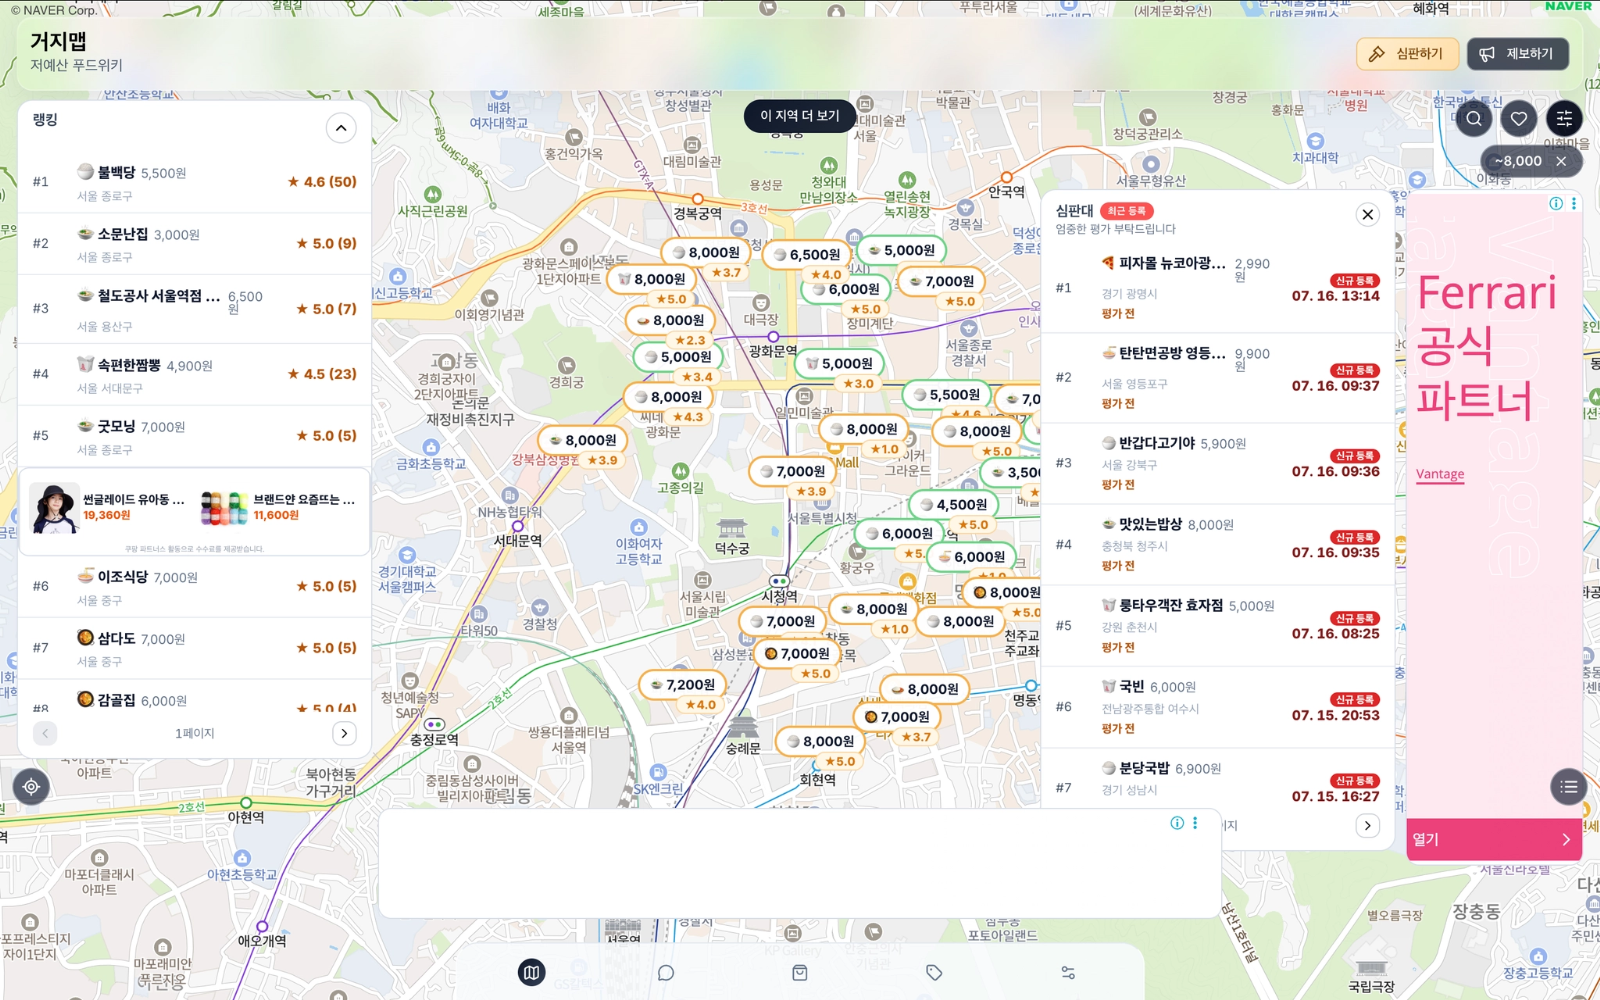Open ranking #1 불백당 entry
1600x1000 pixels.
tap(195, 182)
